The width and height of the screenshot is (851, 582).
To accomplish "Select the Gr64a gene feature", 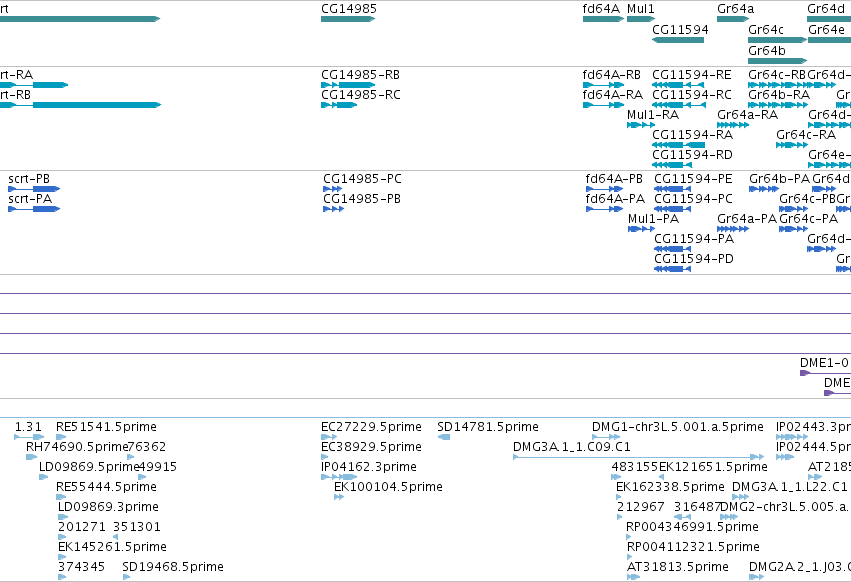I will [x=733, y=19].
